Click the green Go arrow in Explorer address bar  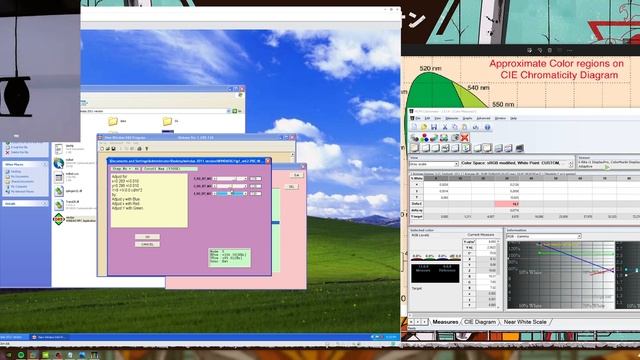pos(235,111)
